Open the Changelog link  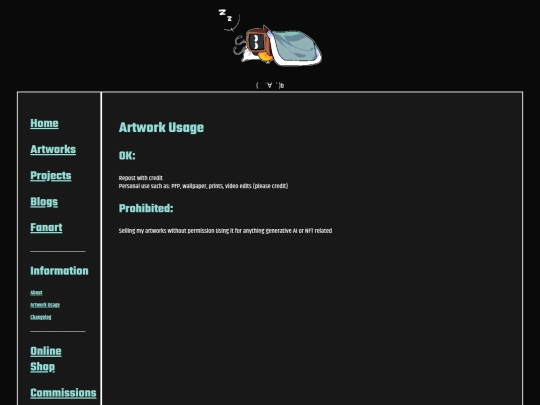pyautogui.click(x=41, y=317)
